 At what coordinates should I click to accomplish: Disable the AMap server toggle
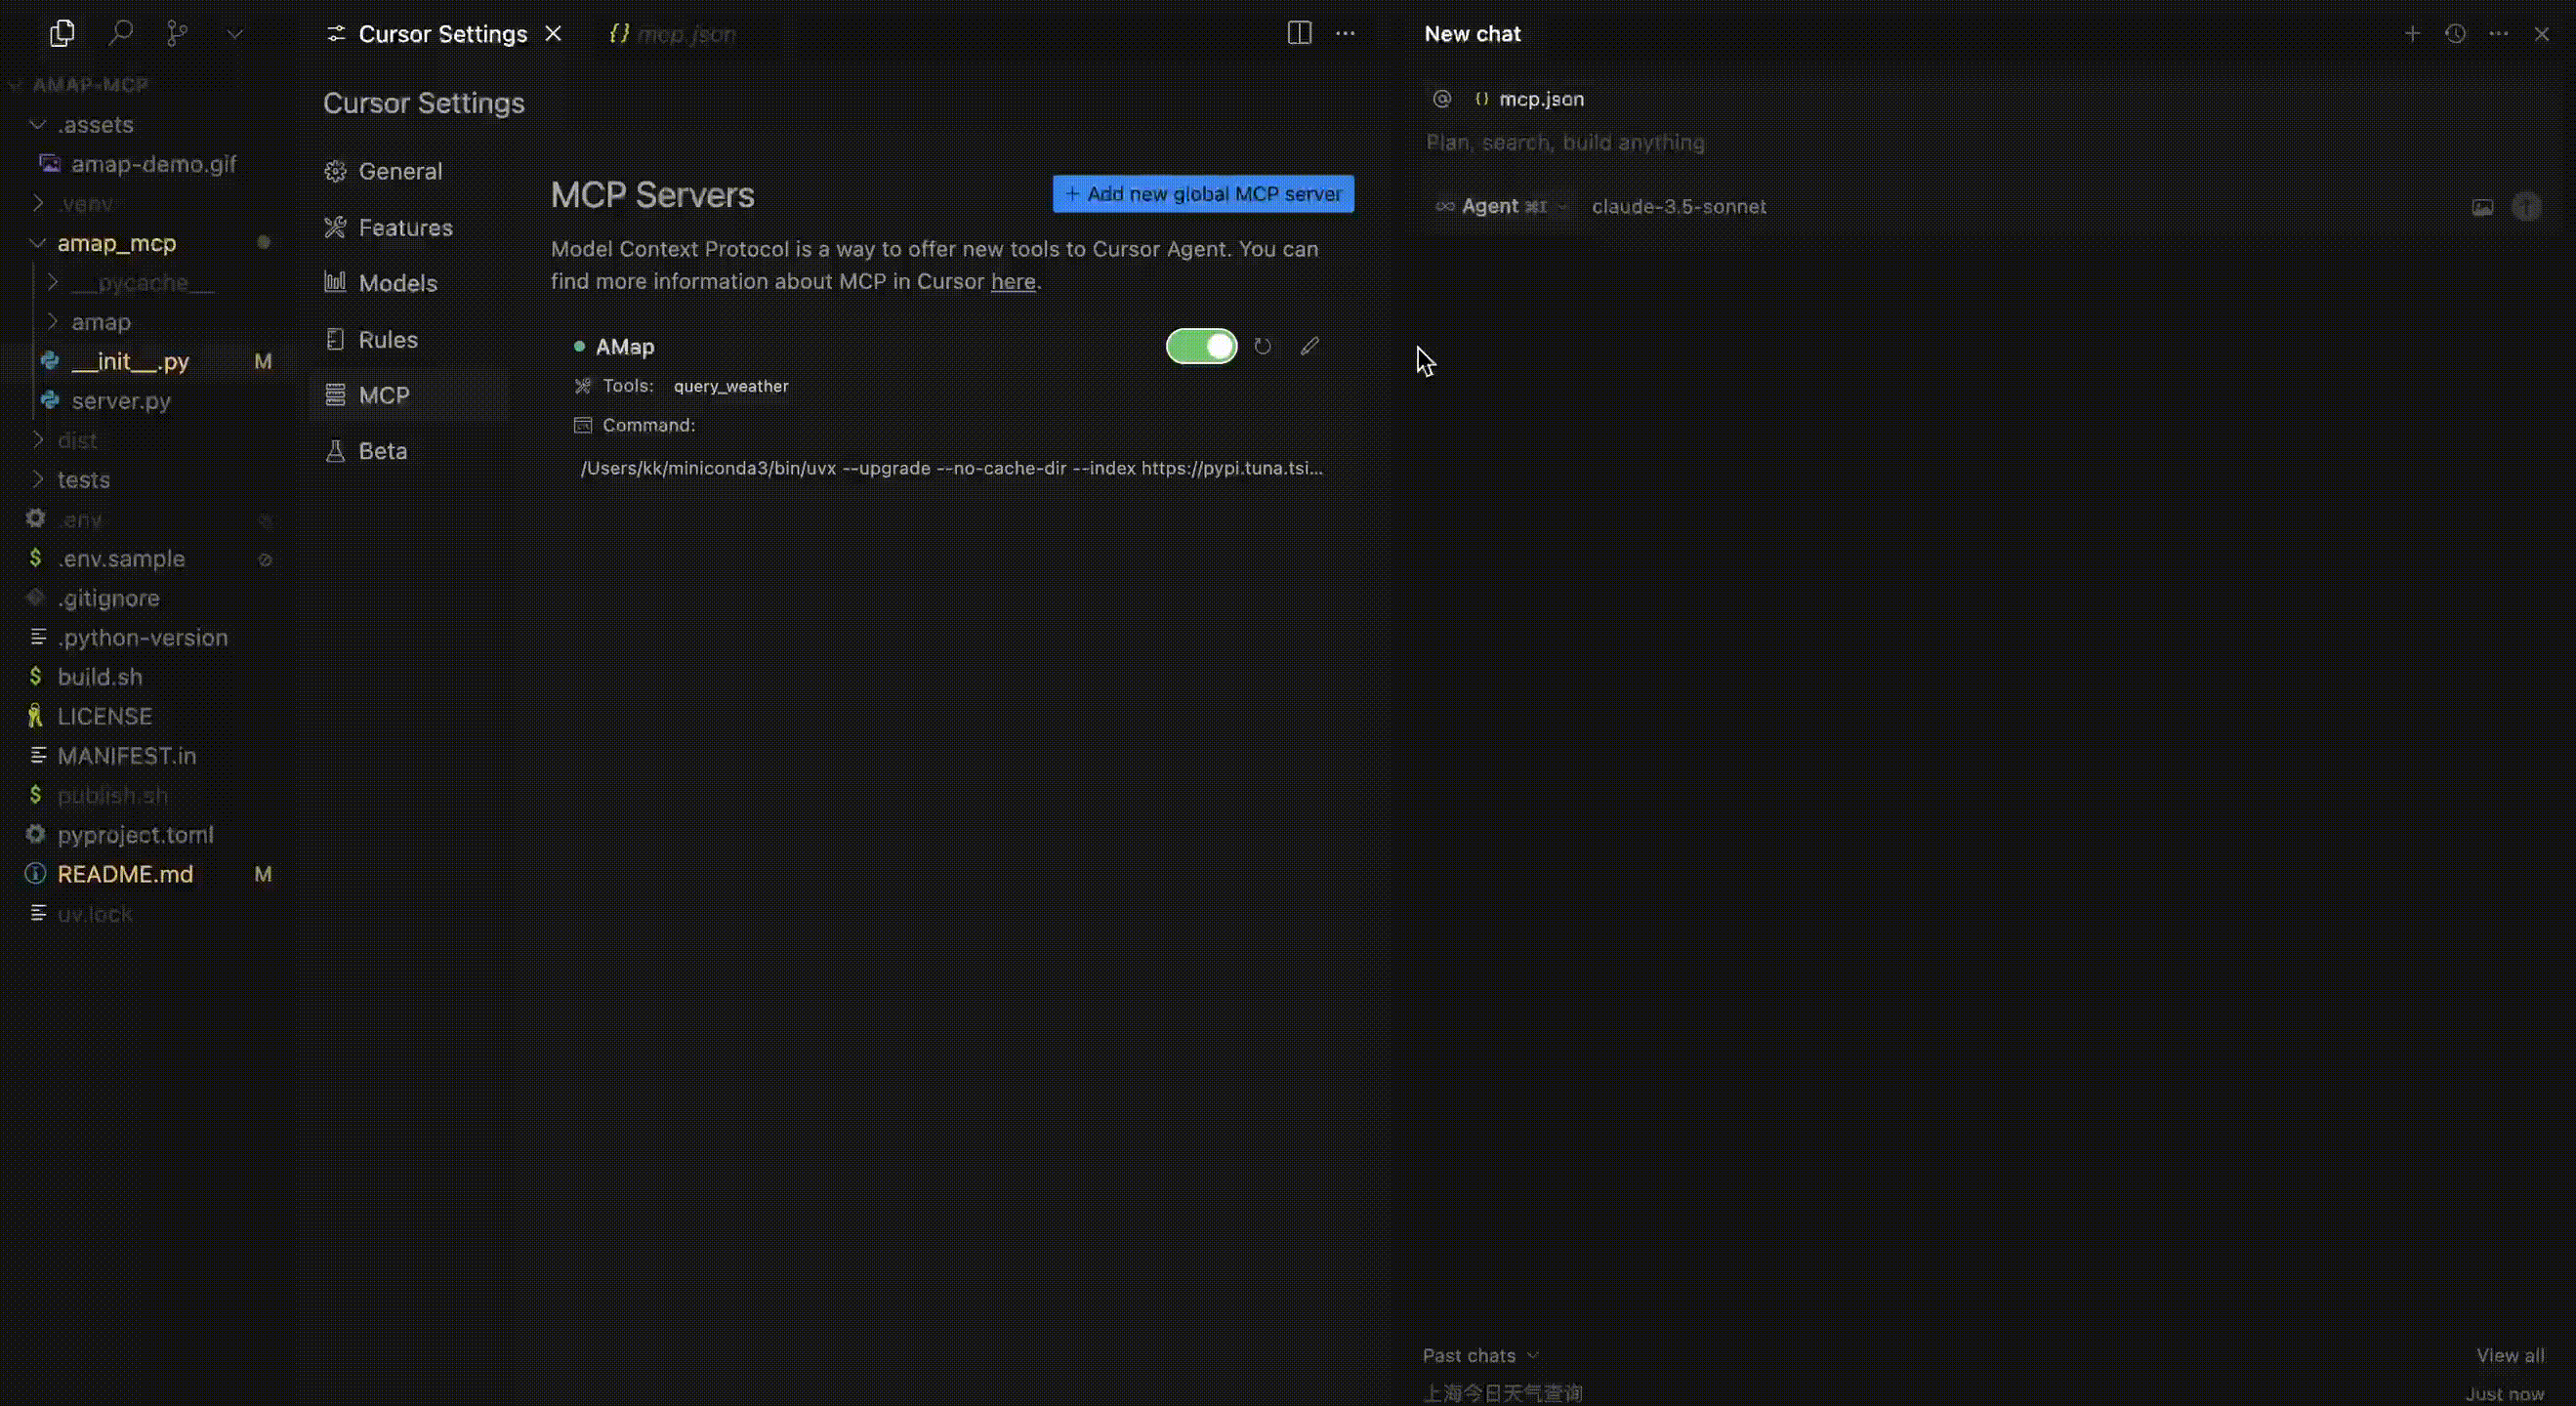[x=1201, y=346]
